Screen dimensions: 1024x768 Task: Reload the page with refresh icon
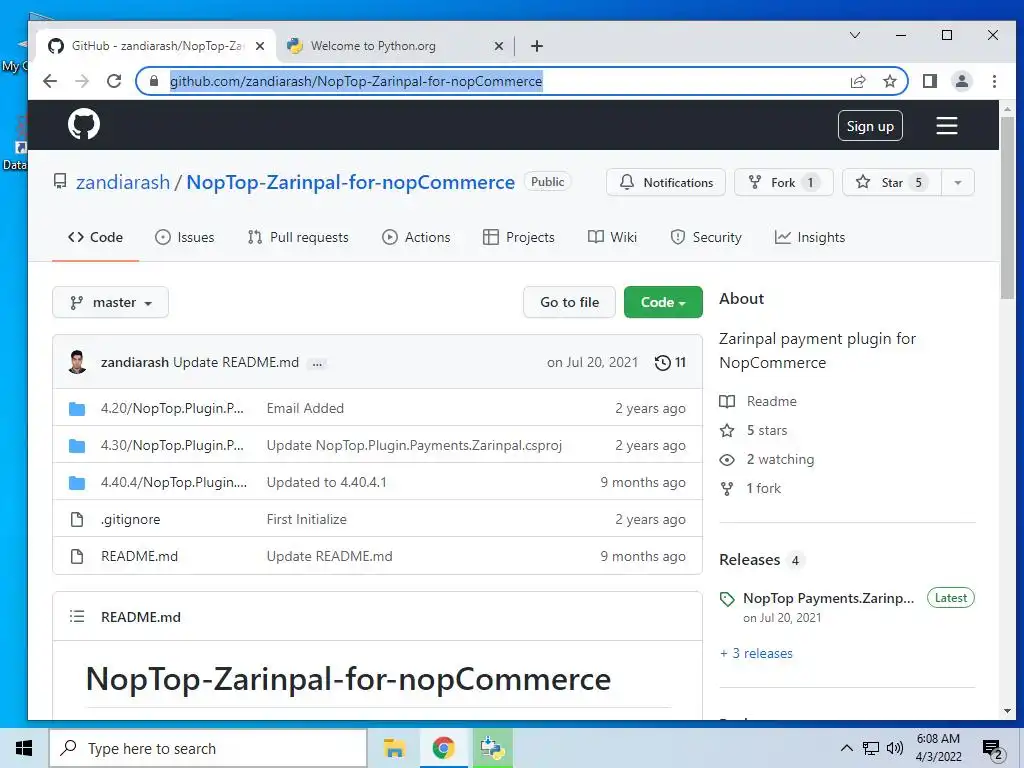click(114, 81)
